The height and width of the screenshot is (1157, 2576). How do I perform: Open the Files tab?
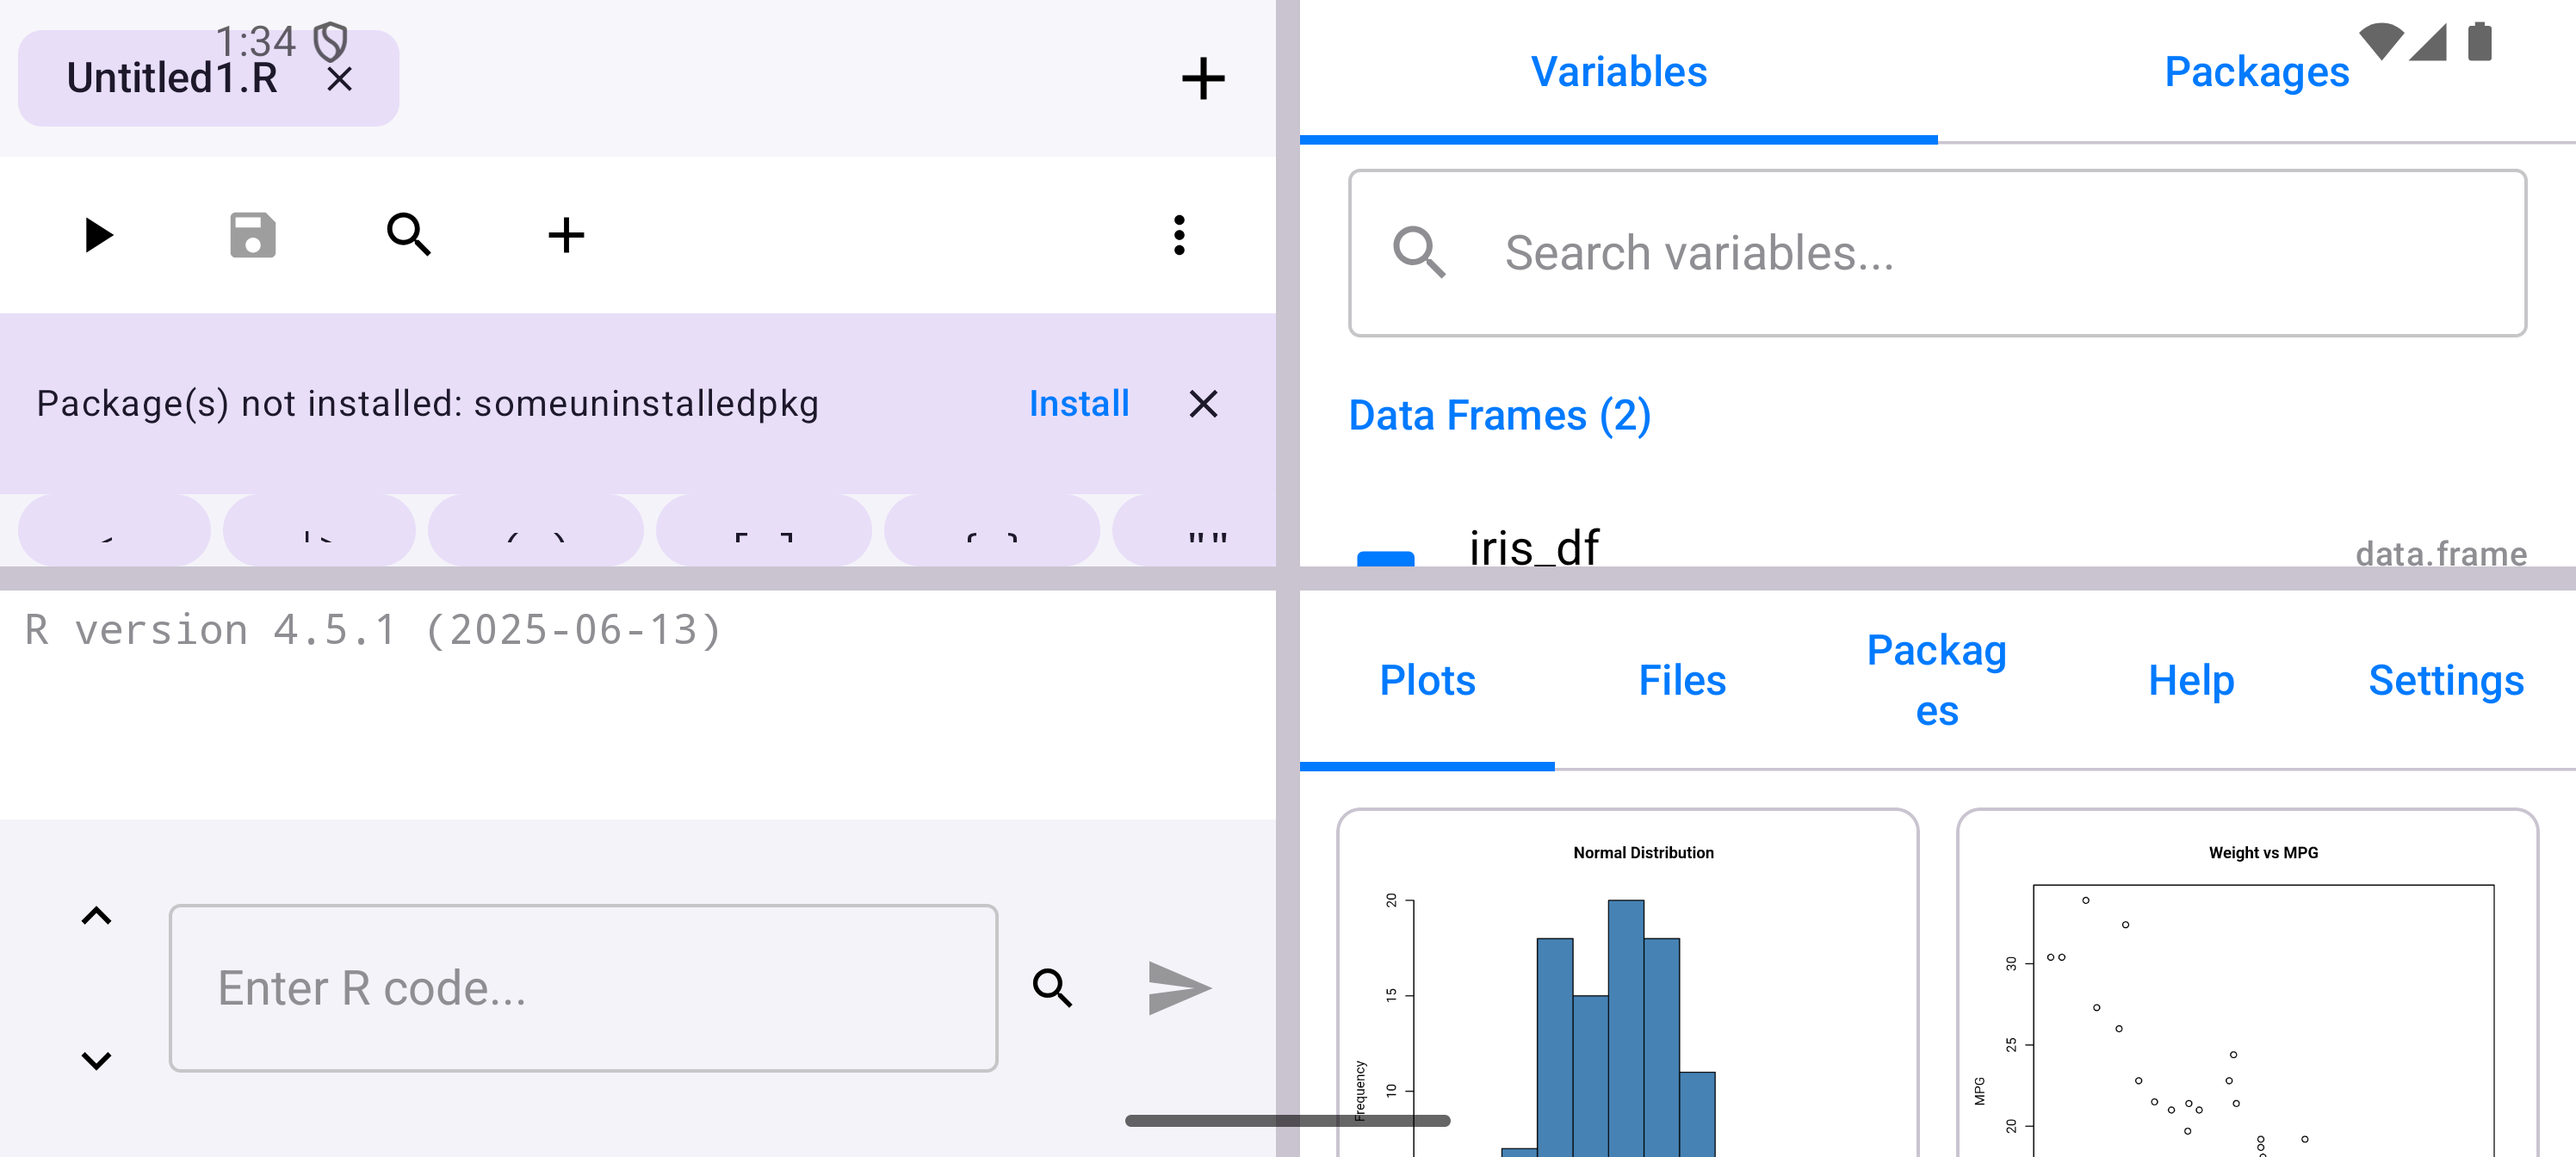(x=1682, y=681)
